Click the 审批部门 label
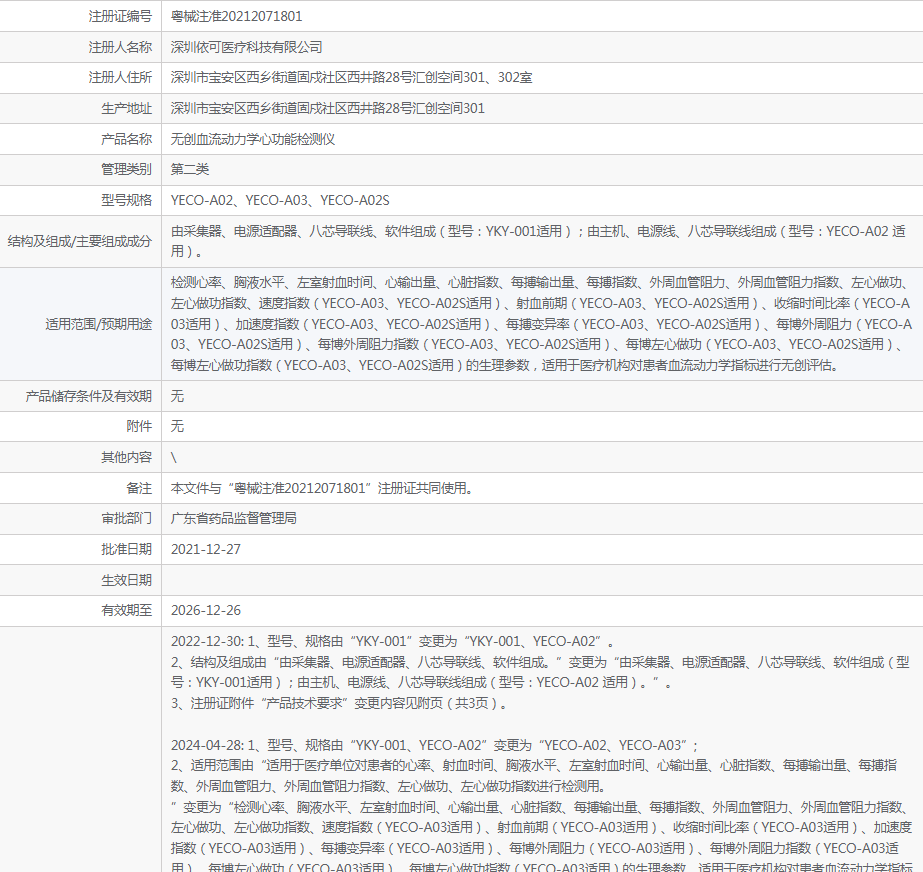Viewport: 923px width, 872px height. pyautogui.click(x=127, y=519)
